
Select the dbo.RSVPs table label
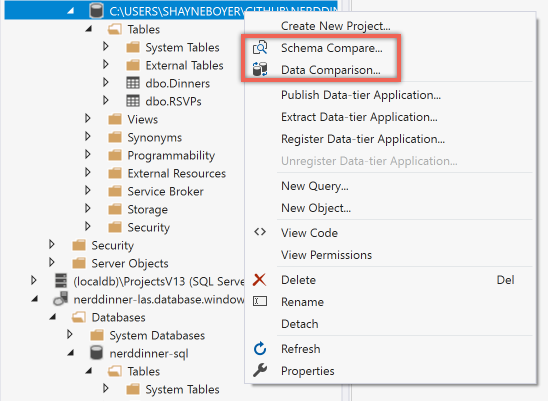click(x=173, y=101)
